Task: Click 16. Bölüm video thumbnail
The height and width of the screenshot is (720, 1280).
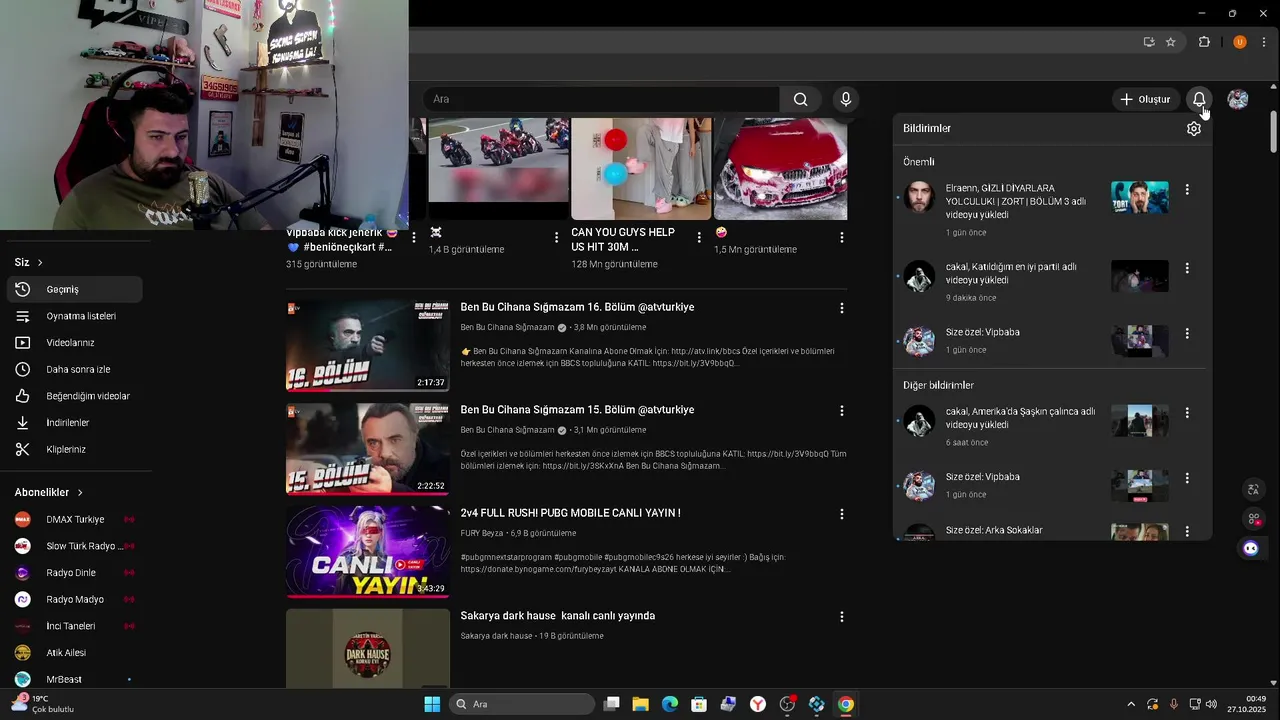Action: (x=368, y=345)
